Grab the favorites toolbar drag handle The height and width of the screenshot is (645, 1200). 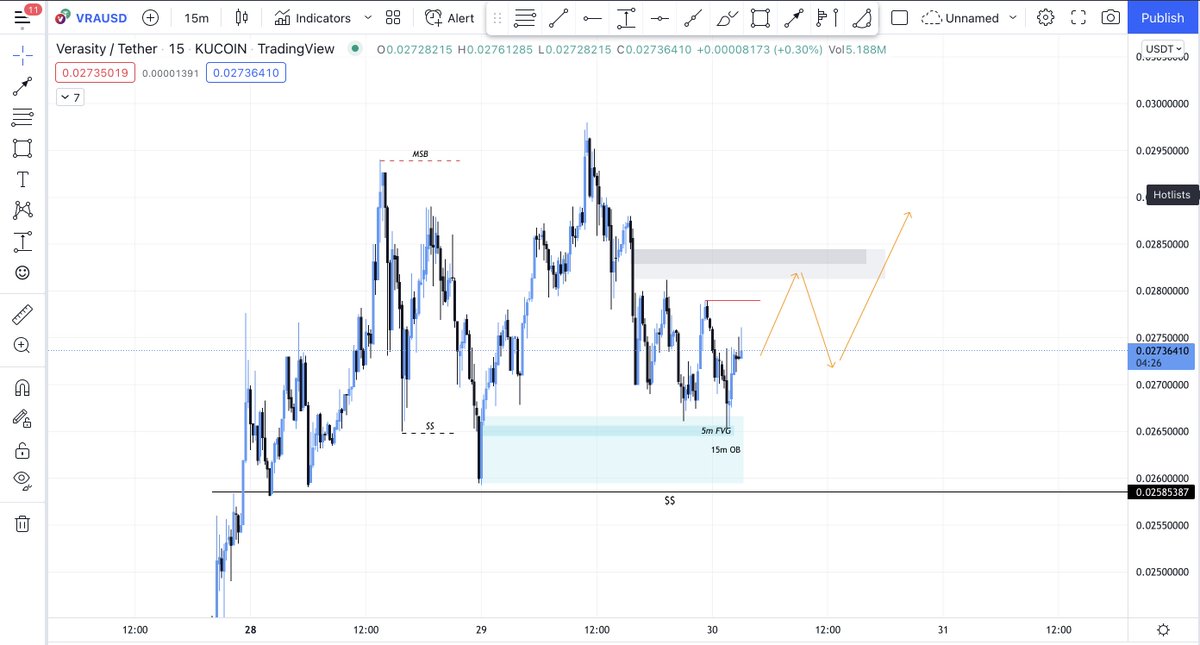pos(497,17)
